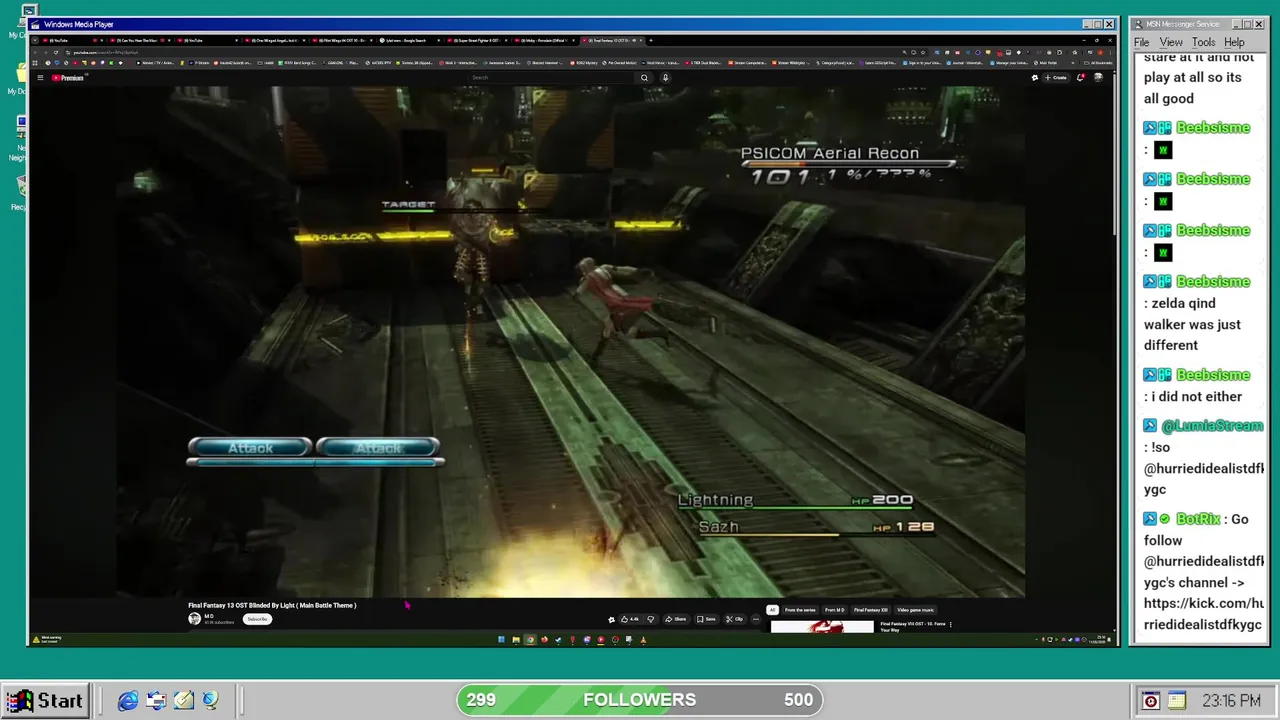Click the Clip button under the video
Image resolution: width=1280 pixels, height=720 pixels.
(x=735, y=619)
